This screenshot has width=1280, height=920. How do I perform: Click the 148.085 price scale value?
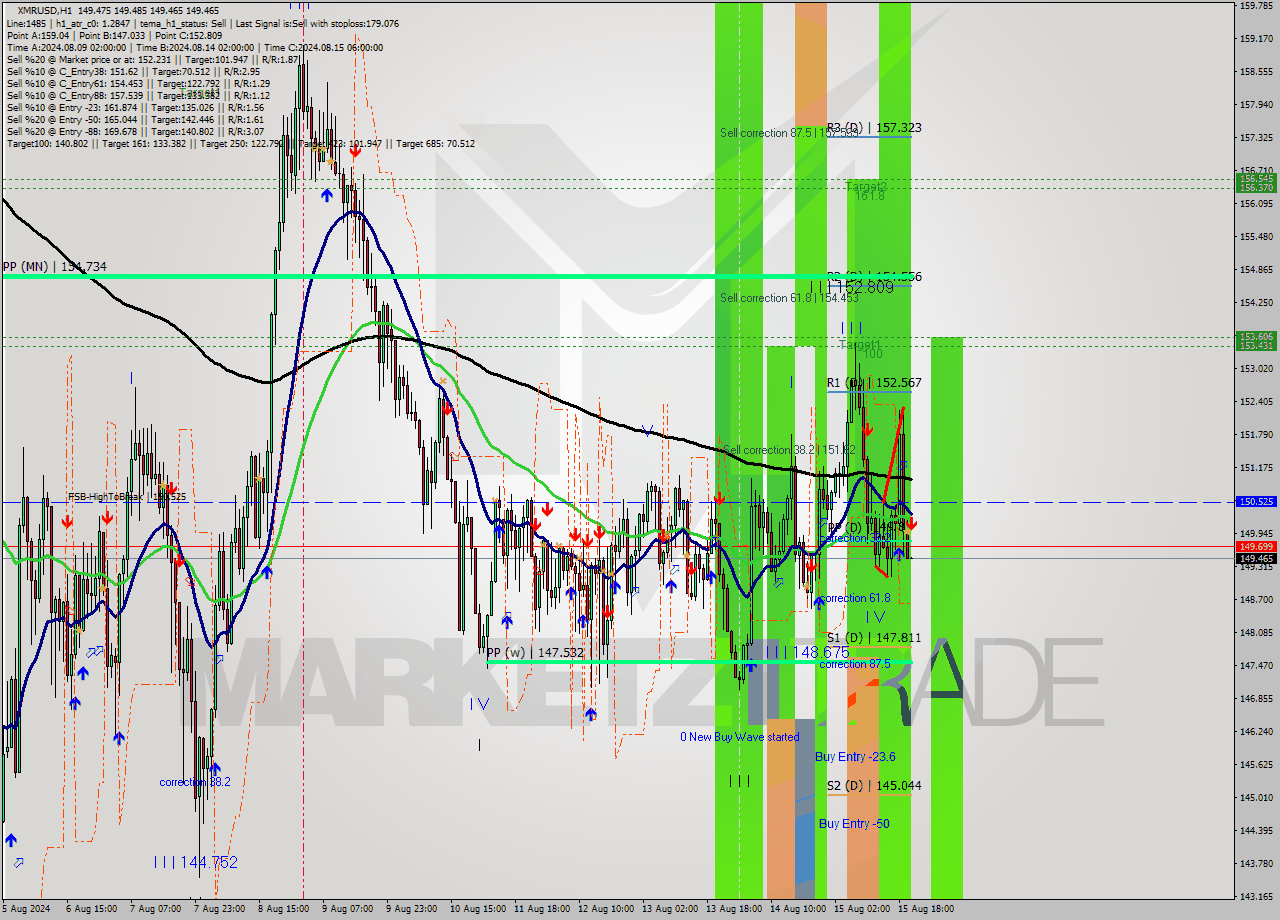1256,633
